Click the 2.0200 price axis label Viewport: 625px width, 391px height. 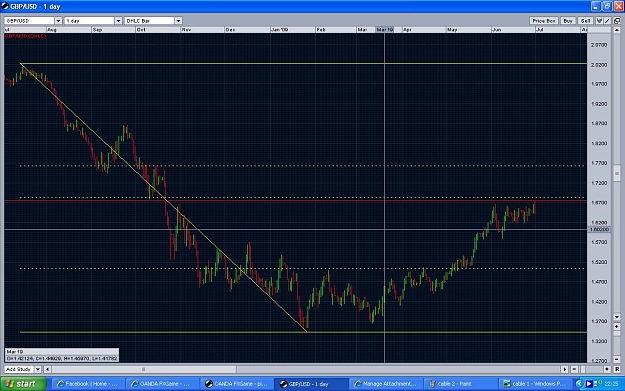click(x=599, y=65)
